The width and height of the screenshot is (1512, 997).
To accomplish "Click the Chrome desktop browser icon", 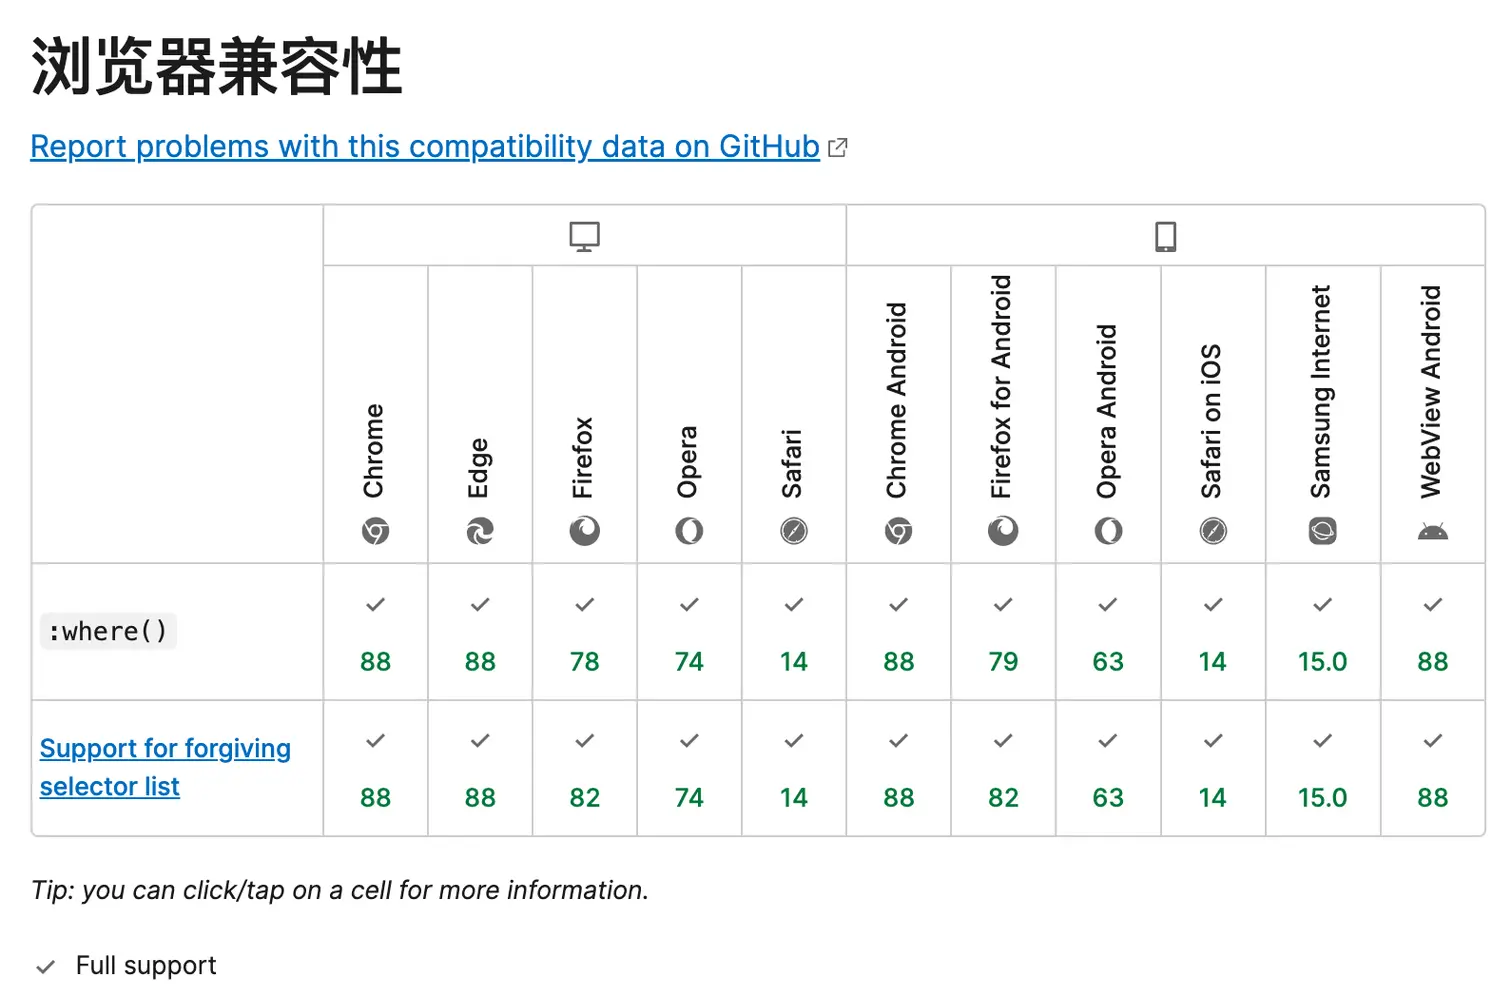I will click(x=375, y=531).
